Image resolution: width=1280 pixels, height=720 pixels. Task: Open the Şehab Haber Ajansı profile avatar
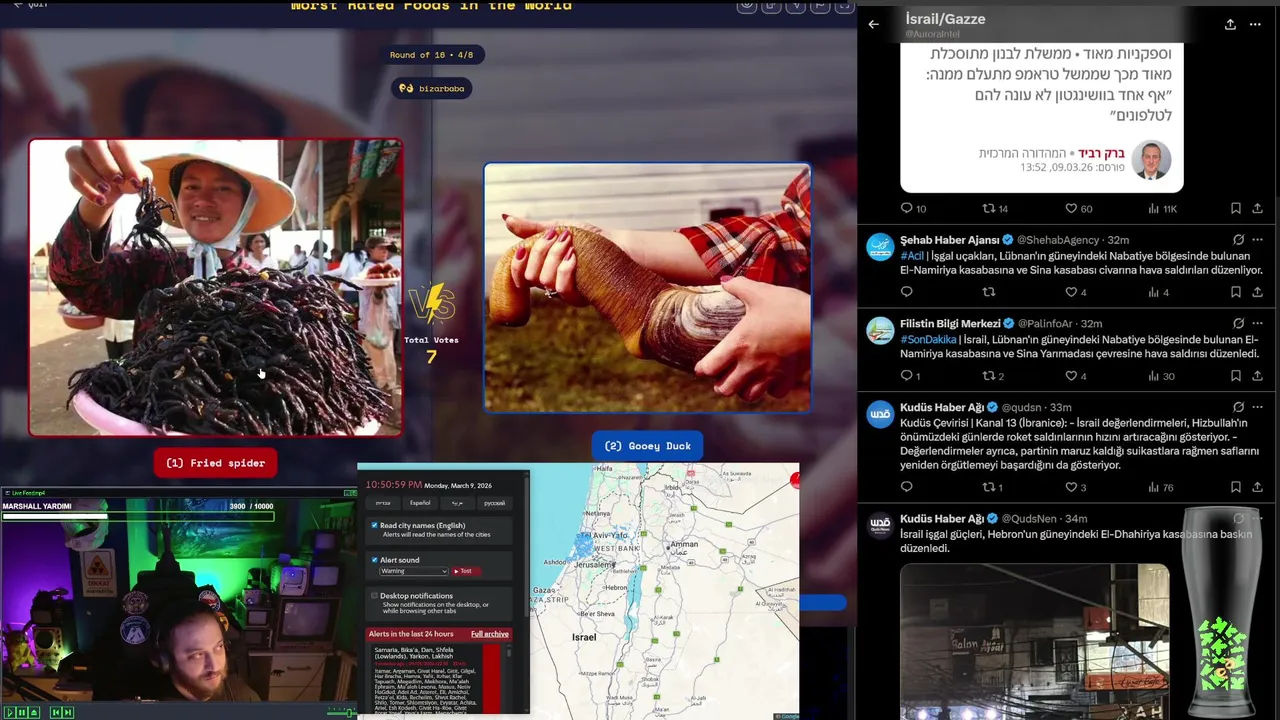pos(880,247)
